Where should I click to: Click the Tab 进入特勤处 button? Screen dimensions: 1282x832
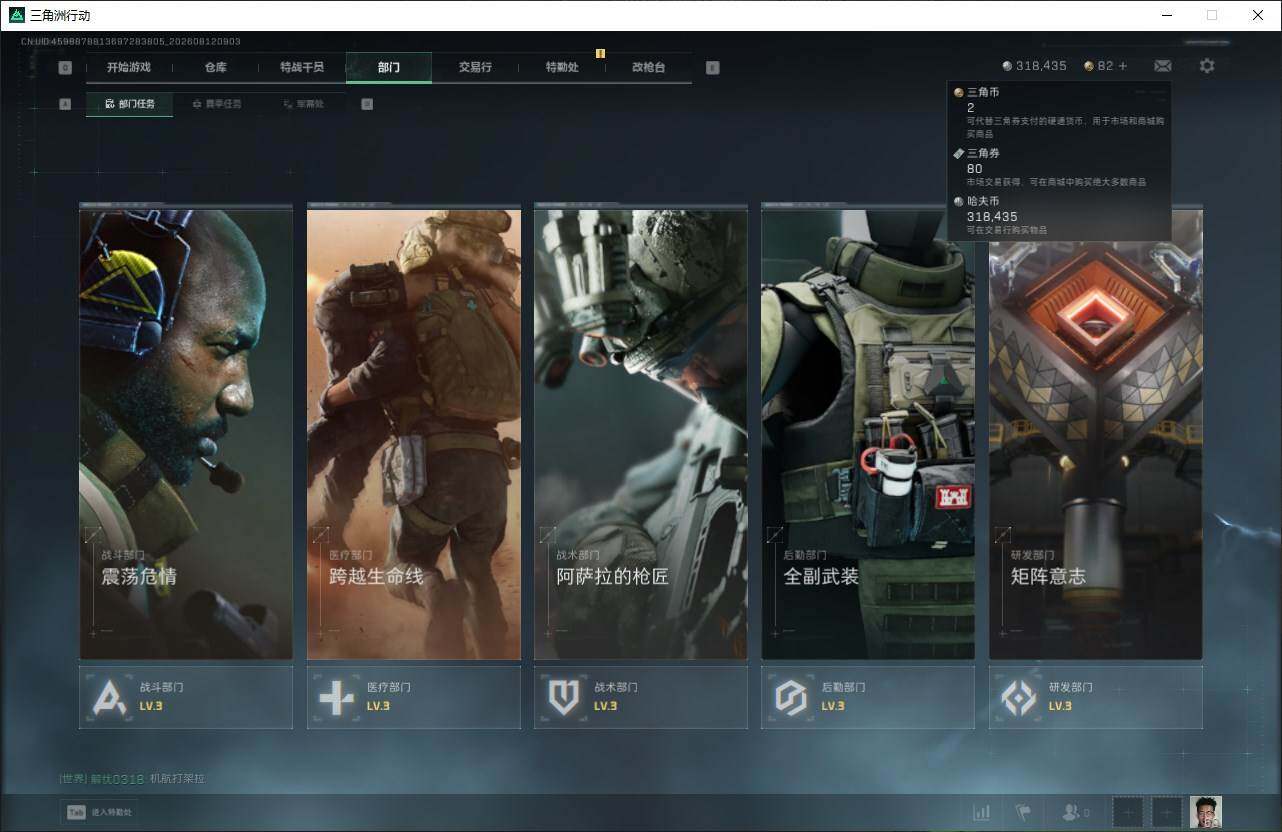point(100,812)
